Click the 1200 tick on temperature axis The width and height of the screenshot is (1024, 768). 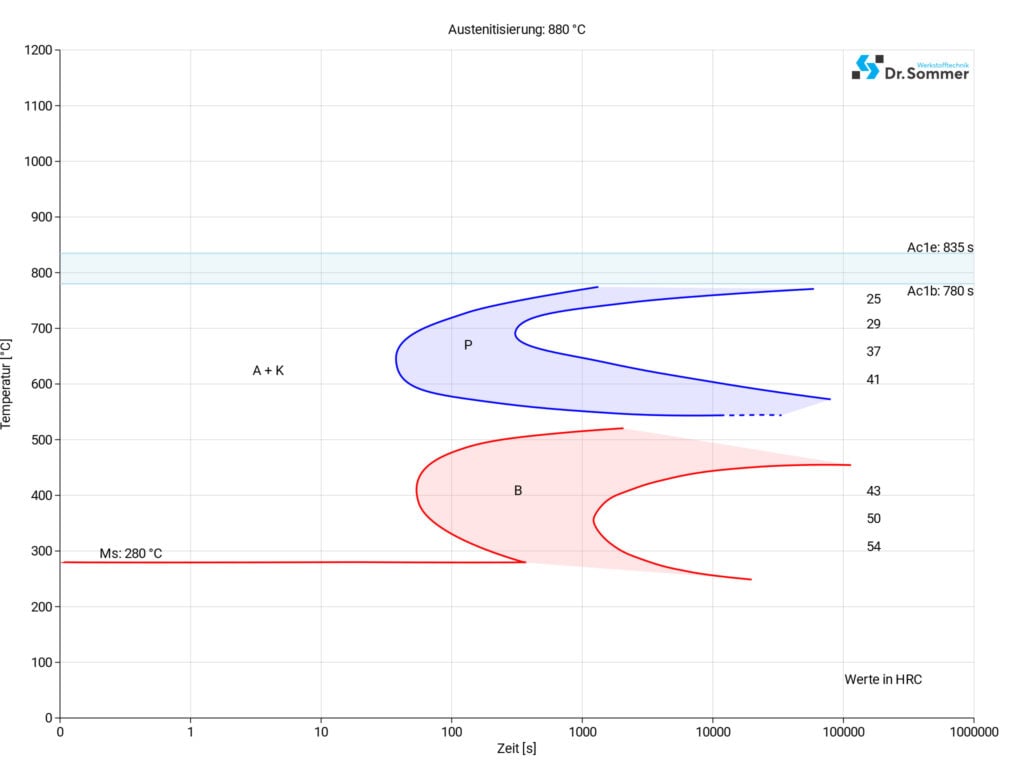click(x=37, y=50)
